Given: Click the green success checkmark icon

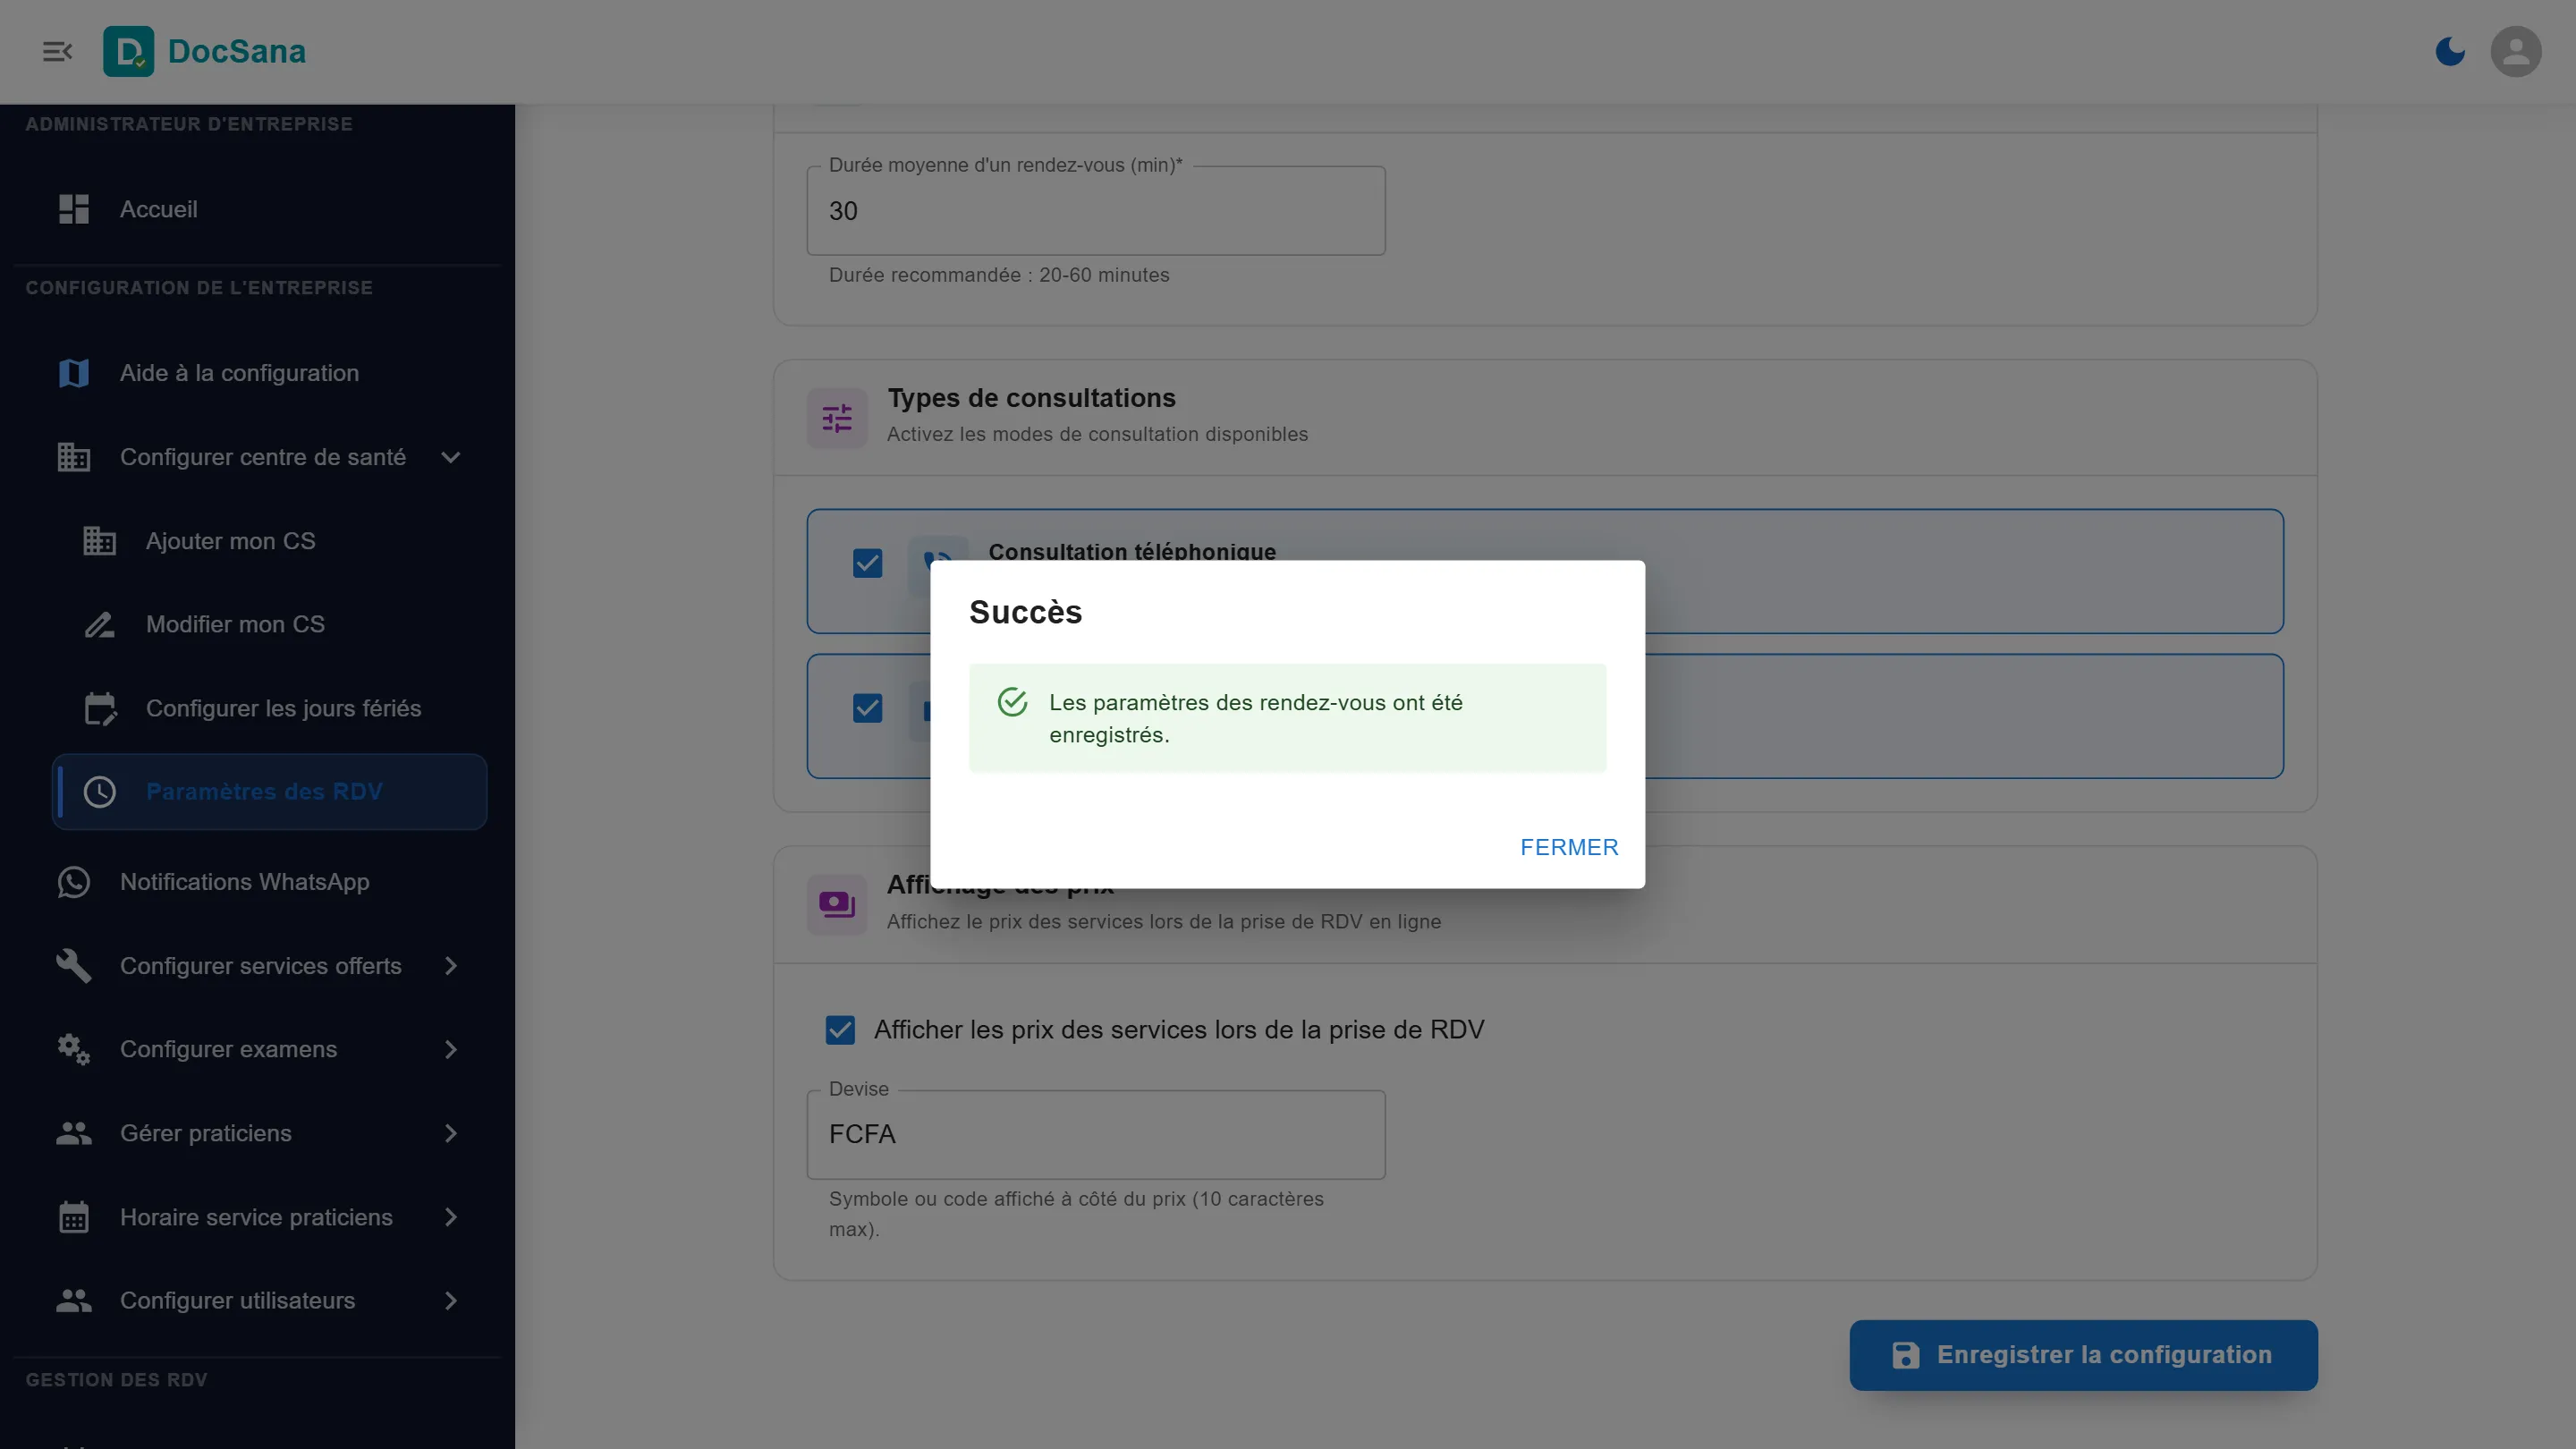Looking at the screenshot, I should [1012, 702].
